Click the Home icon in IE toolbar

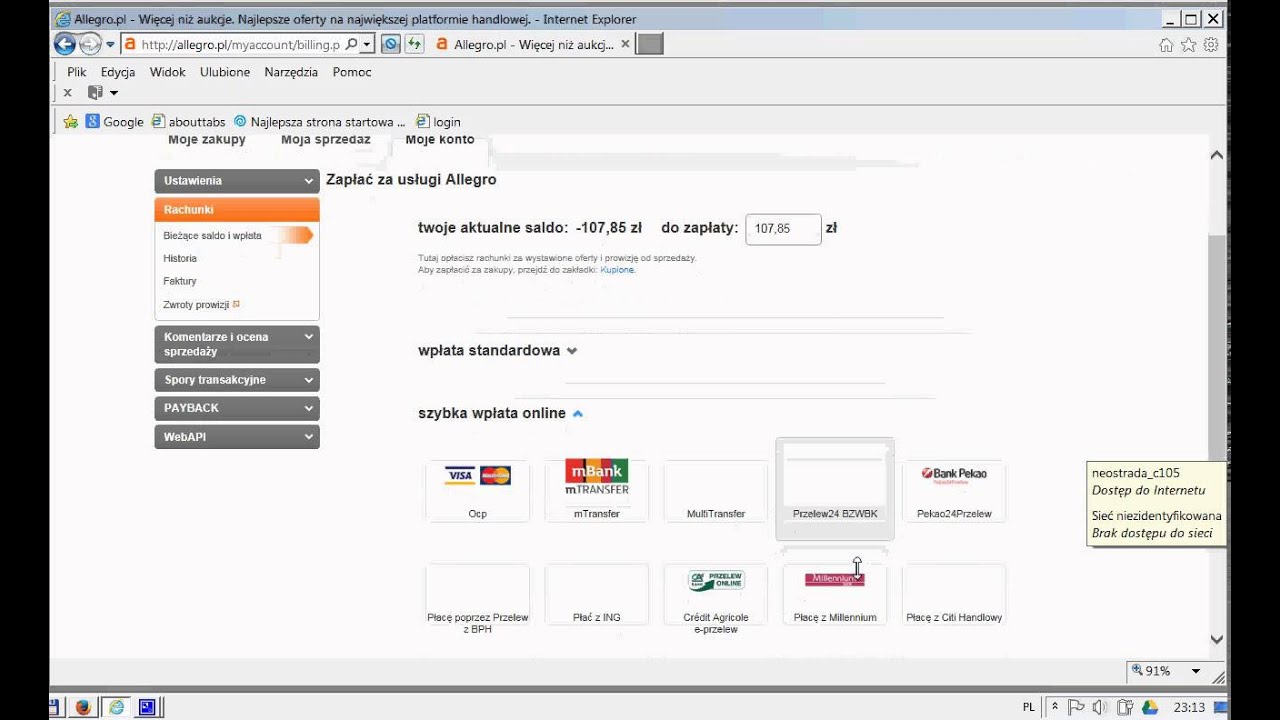tap(1166, 45)
